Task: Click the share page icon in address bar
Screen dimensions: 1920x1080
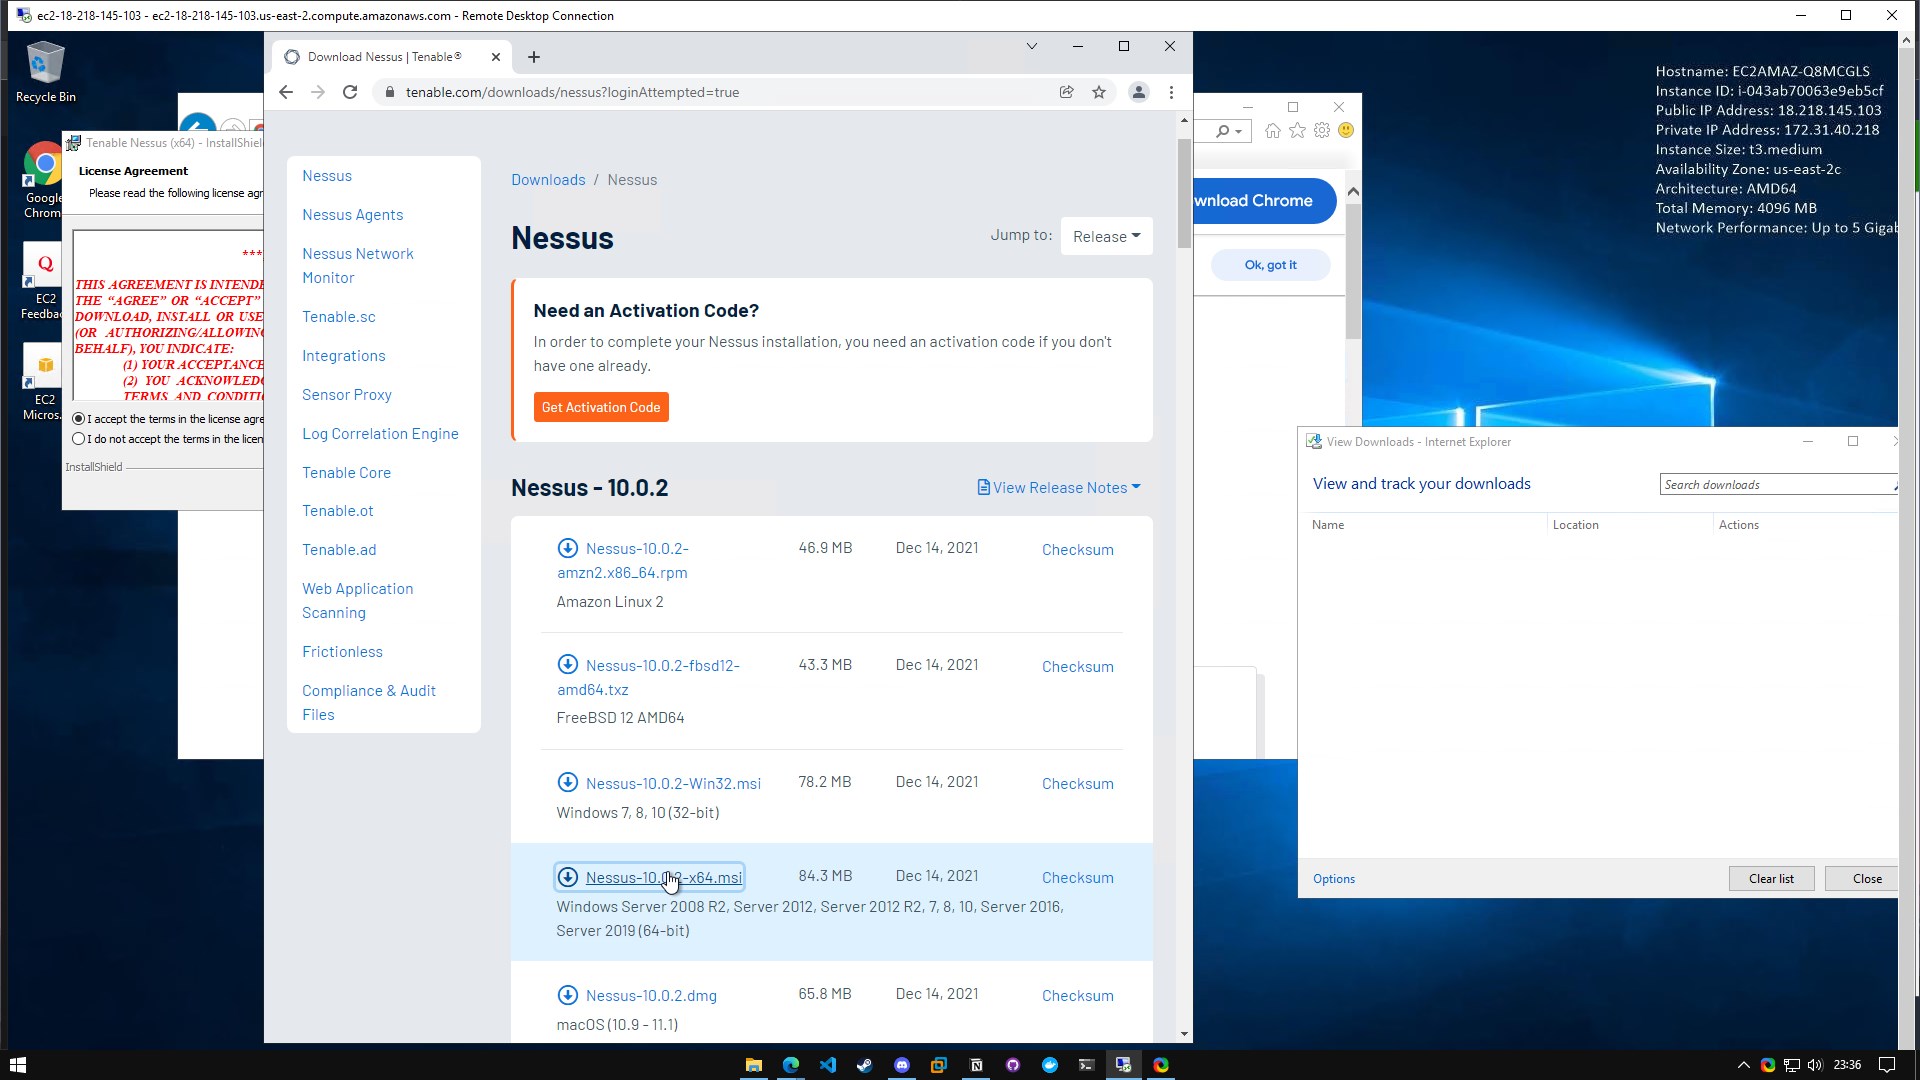Action: tap(1067, 92)
